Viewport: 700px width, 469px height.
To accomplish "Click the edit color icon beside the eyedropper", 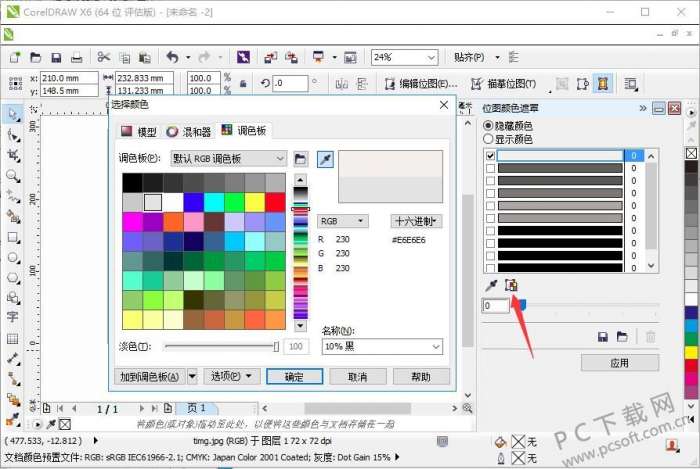I will (511, 285).
